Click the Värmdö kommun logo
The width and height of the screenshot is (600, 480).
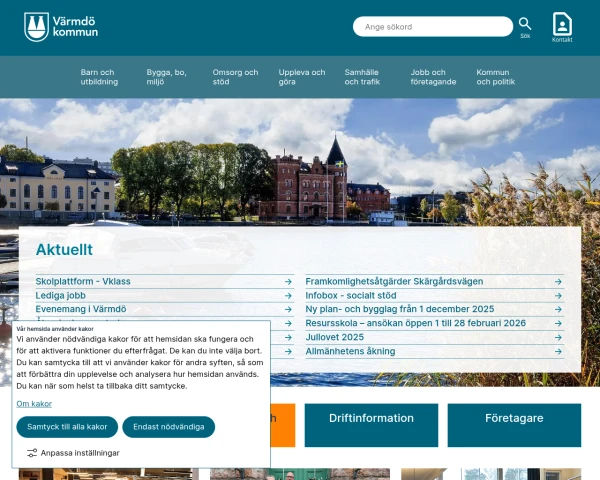(61, 27)
